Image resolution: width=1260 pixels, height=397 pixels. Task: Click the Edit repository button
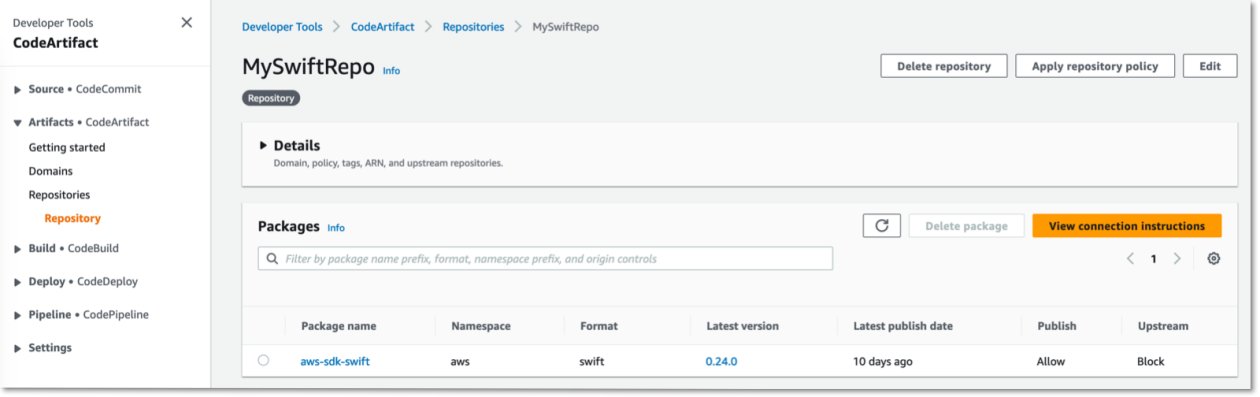point(1210,66)
